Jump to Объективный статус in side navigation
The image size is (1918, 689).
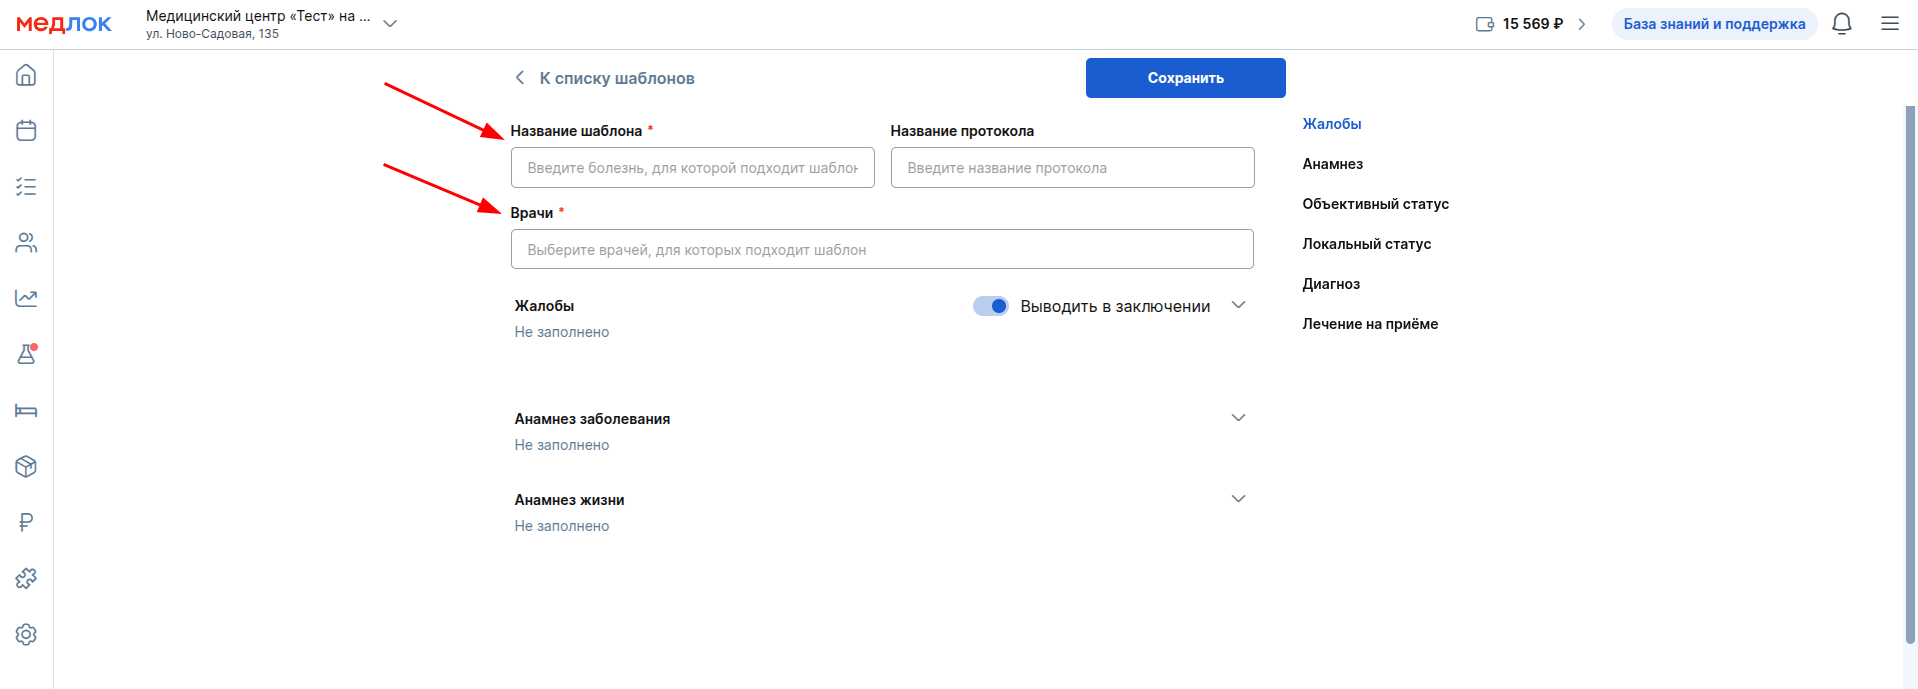pos(1375,204)
